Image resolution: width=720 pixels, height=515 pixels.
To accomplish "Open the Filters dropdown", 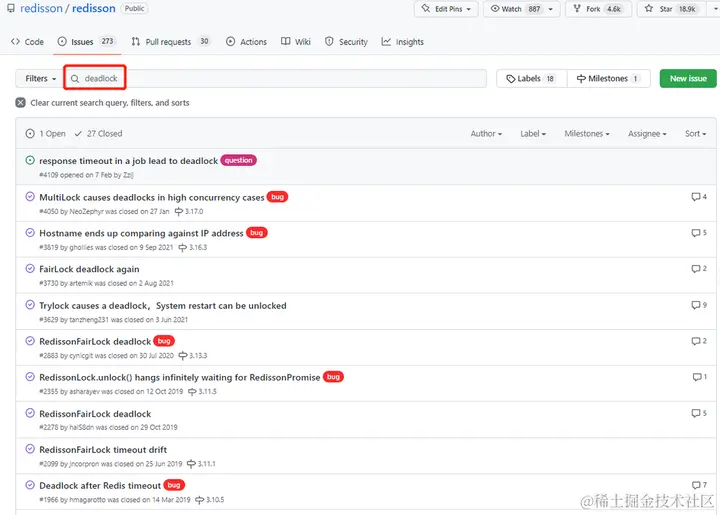I will (40, 78).
